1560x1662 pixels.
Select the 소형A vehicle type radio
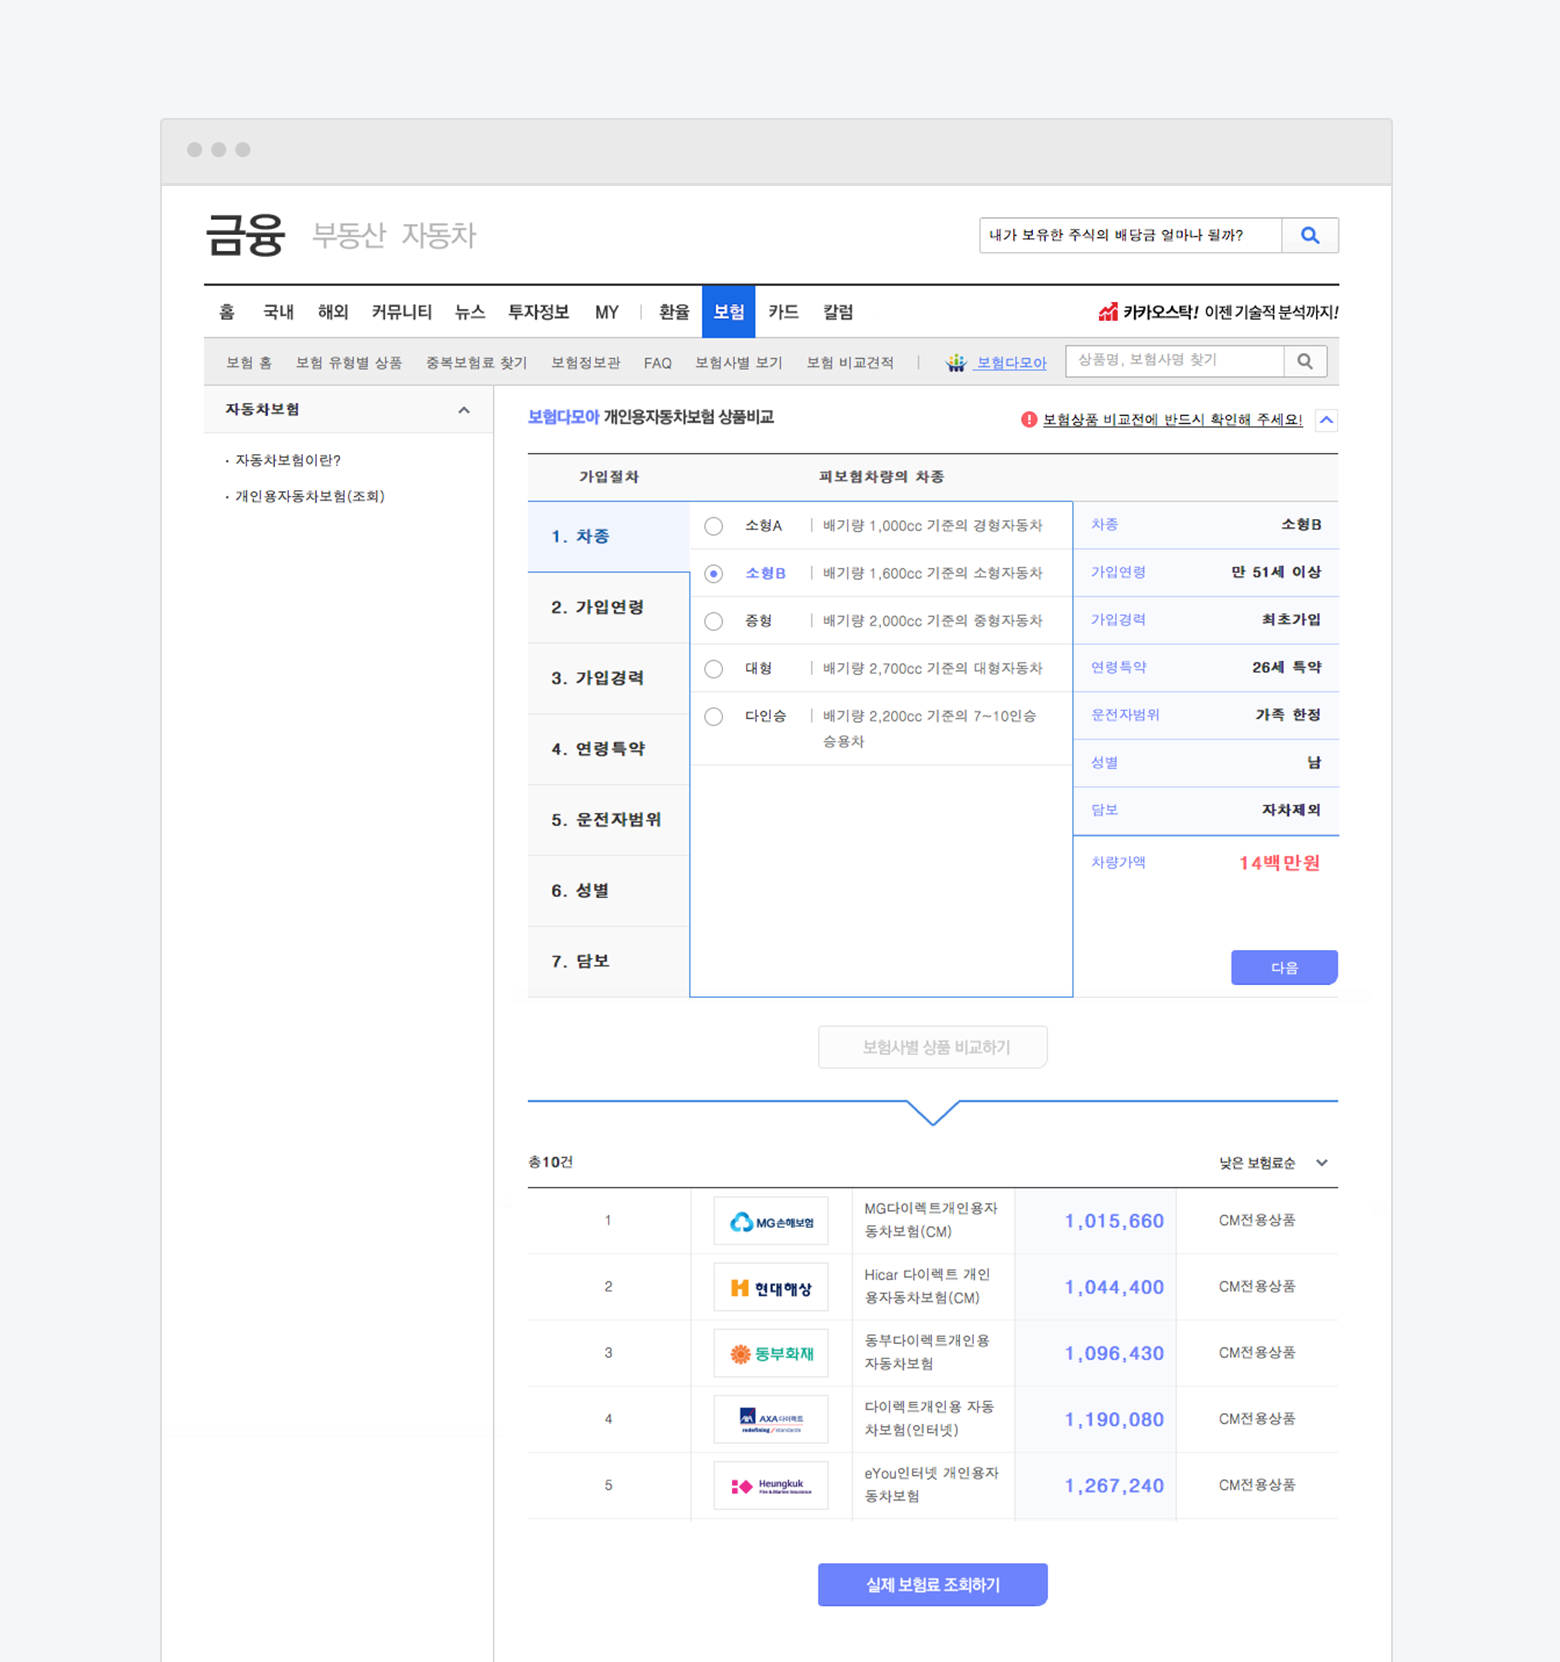(713, 526)
